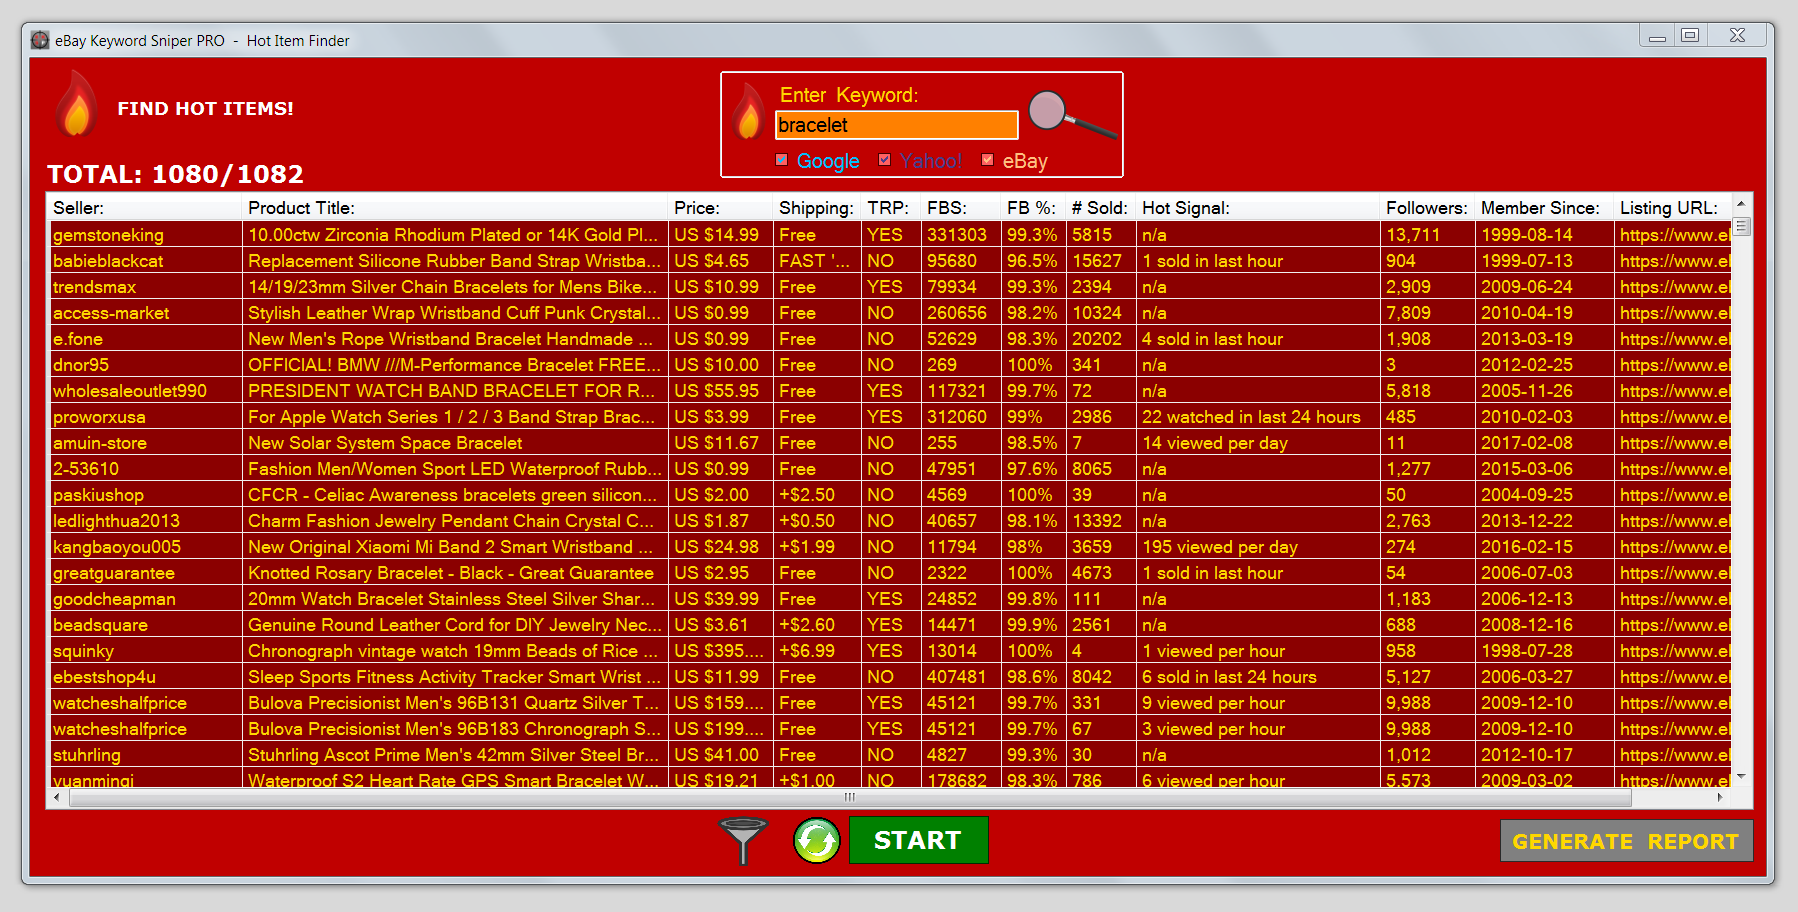Sort by the Followers column header
Screen dimensions: 1798x912
click(1428, 207)
